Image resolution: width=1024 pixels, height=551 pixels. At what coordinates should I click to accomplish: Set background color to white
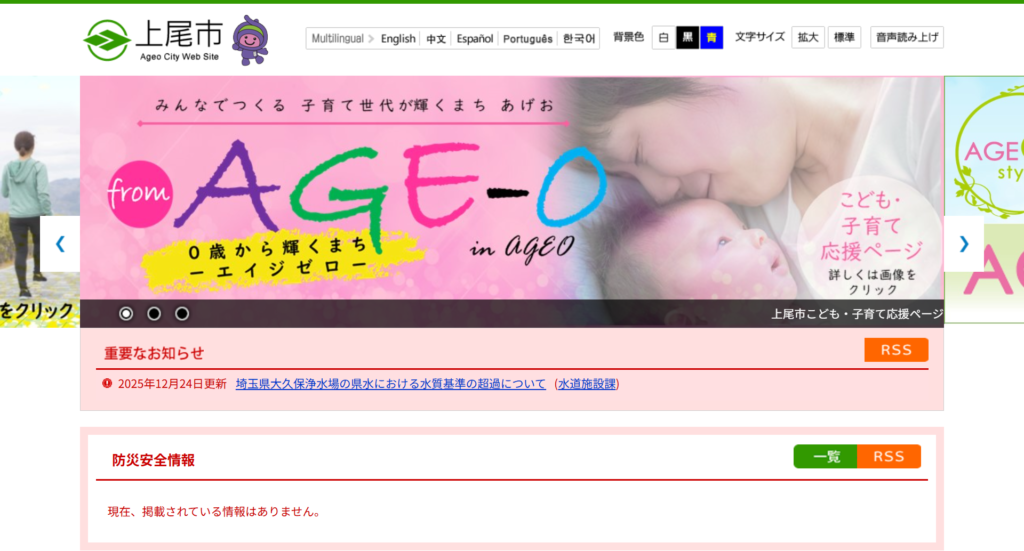(x=664, y=38)
